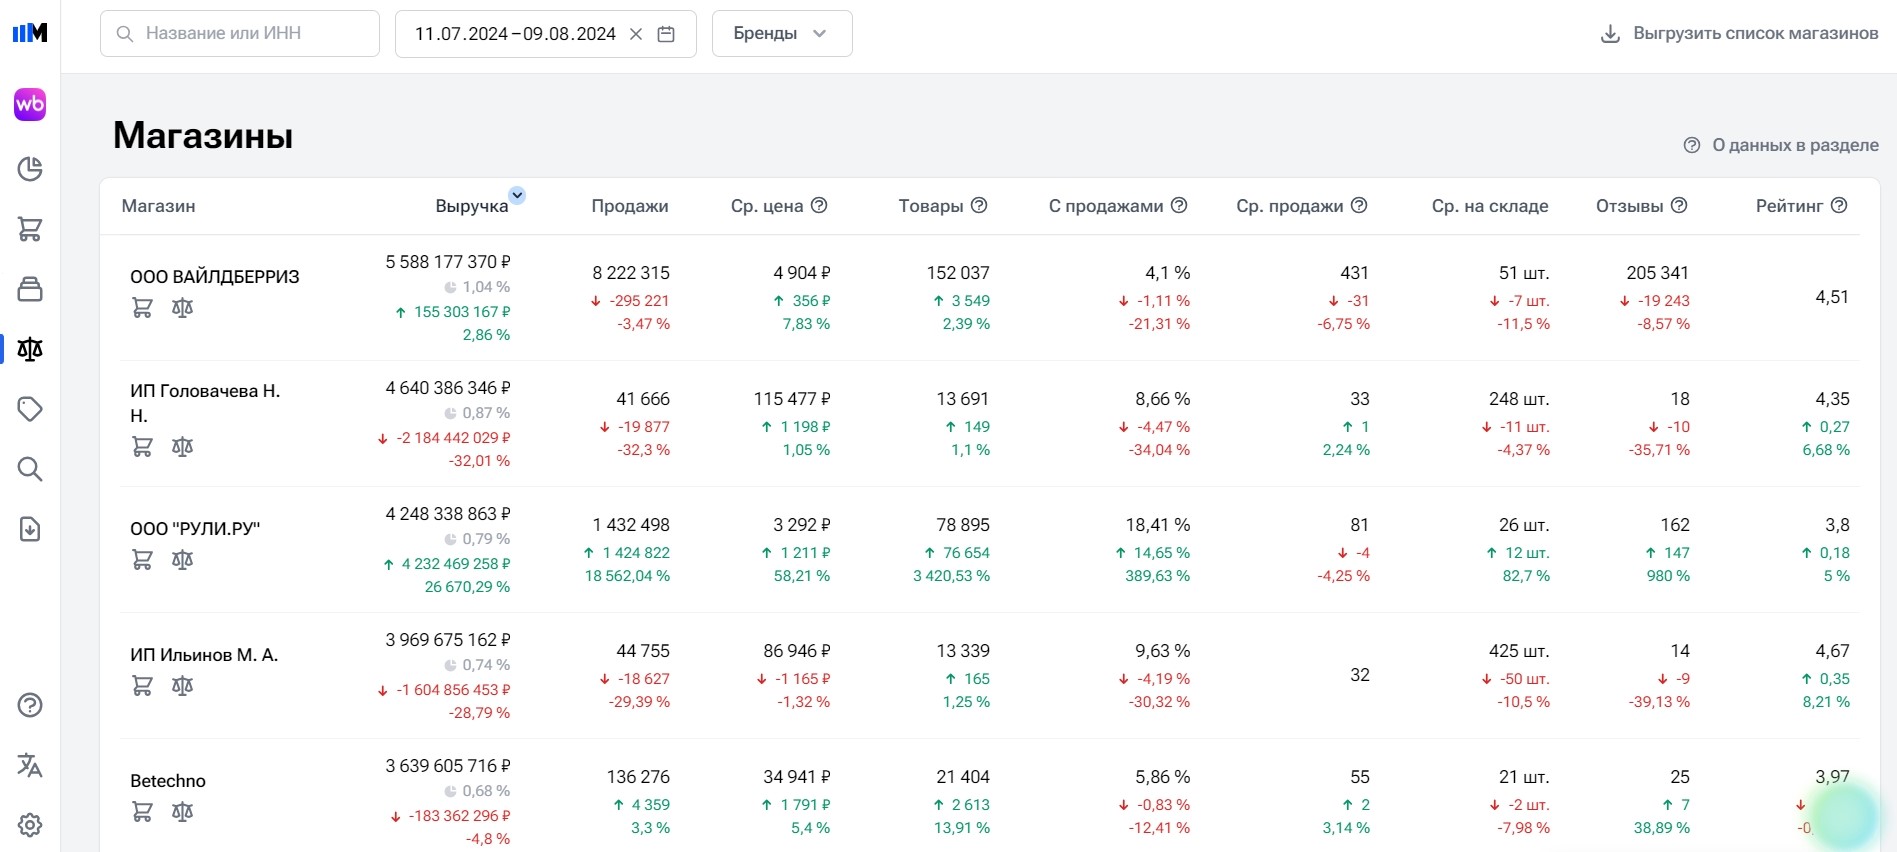
Task: Click cart icon under ООО ВАЙЛДБЕРРИЗ
Action: [x=142, y=308]
